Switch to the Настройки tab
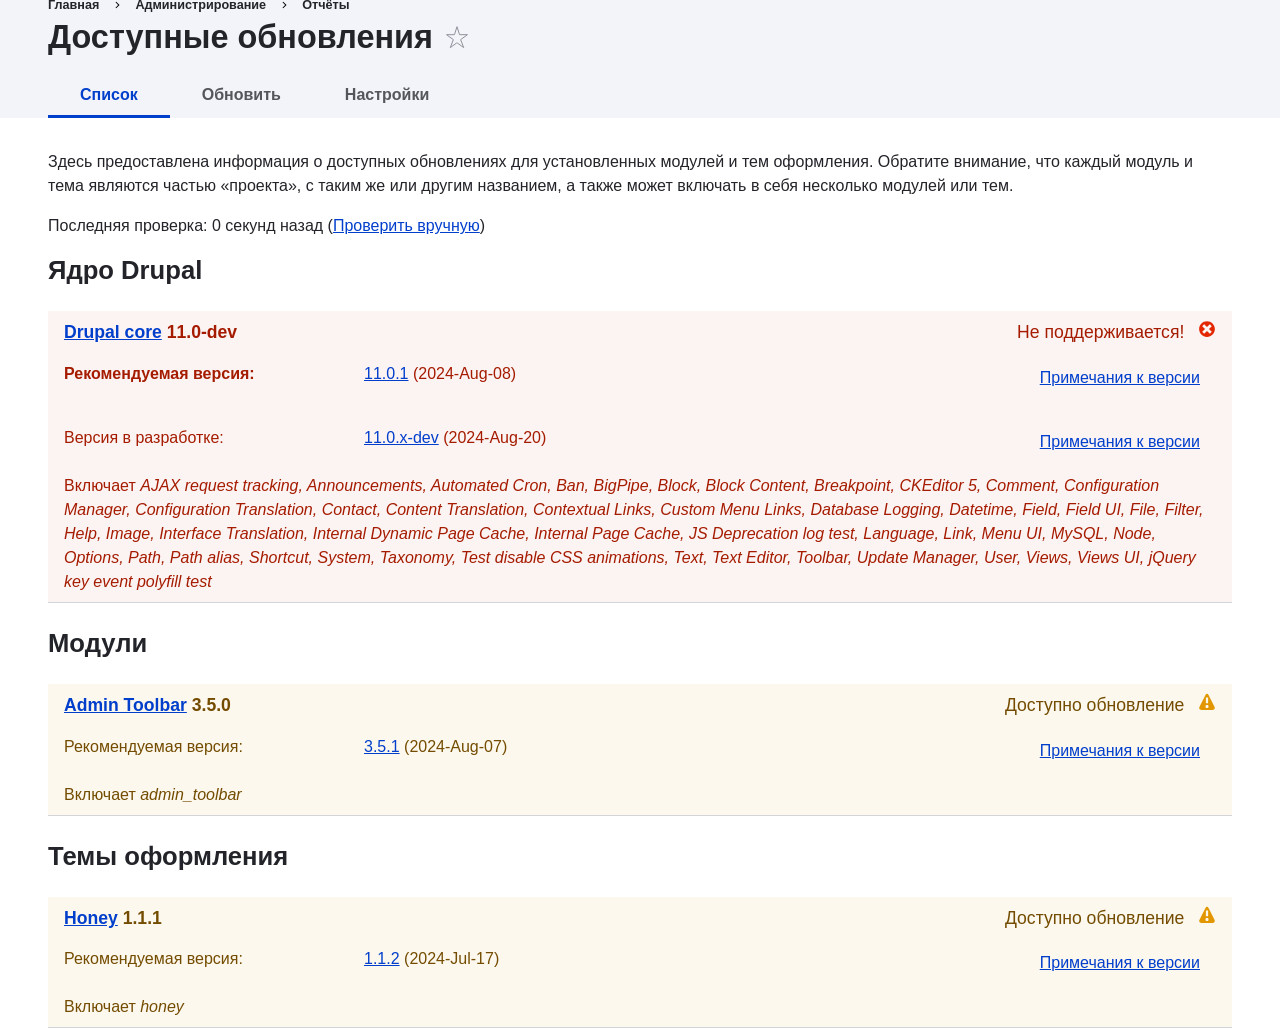 (387, 94)
